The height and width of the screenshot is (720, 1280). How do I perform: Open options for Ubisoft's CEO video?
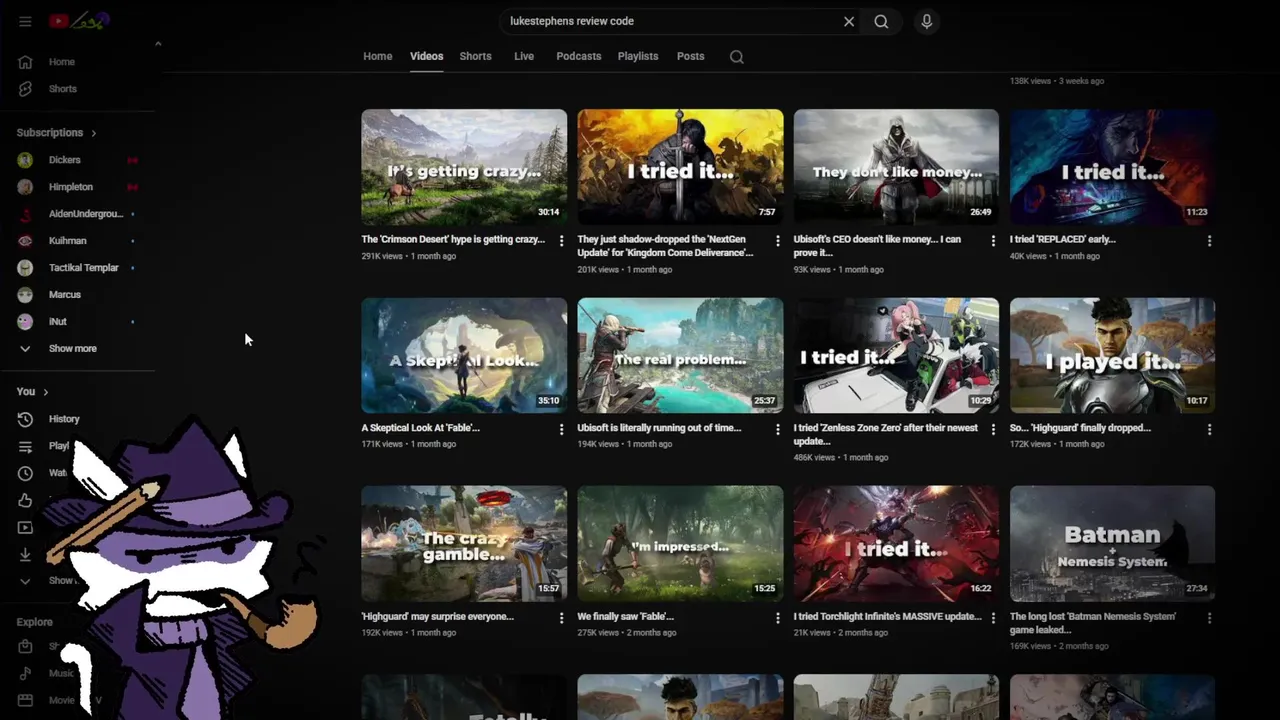point(993,241)
